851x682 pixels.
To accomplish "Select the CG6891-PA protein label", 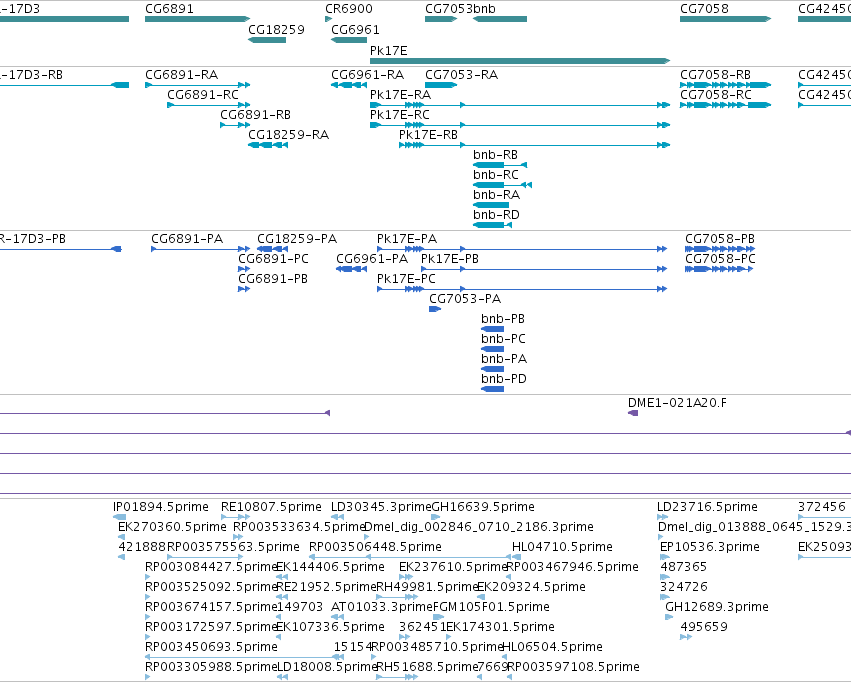I will 187,239.
